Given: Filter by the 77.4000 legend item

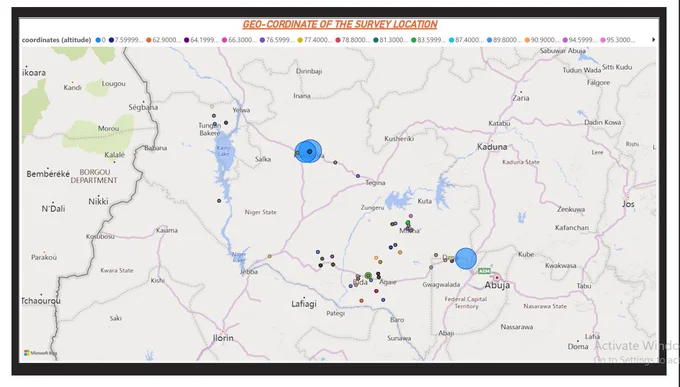Looking at the screenshot, I should coord(314,40).
